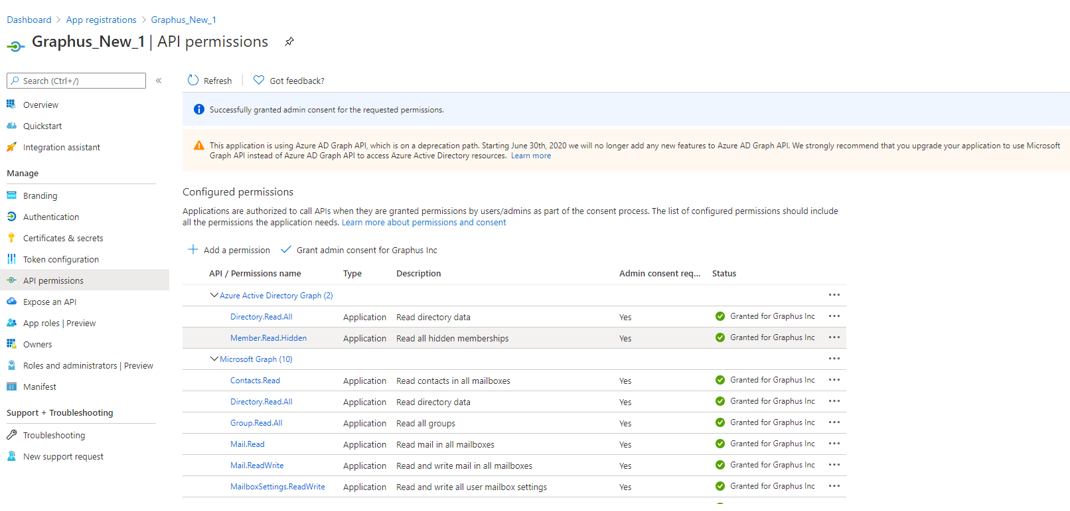1070x511 pixels.
Task: Click the Troubleshooting wrench icon
Action: pos(11,435)
